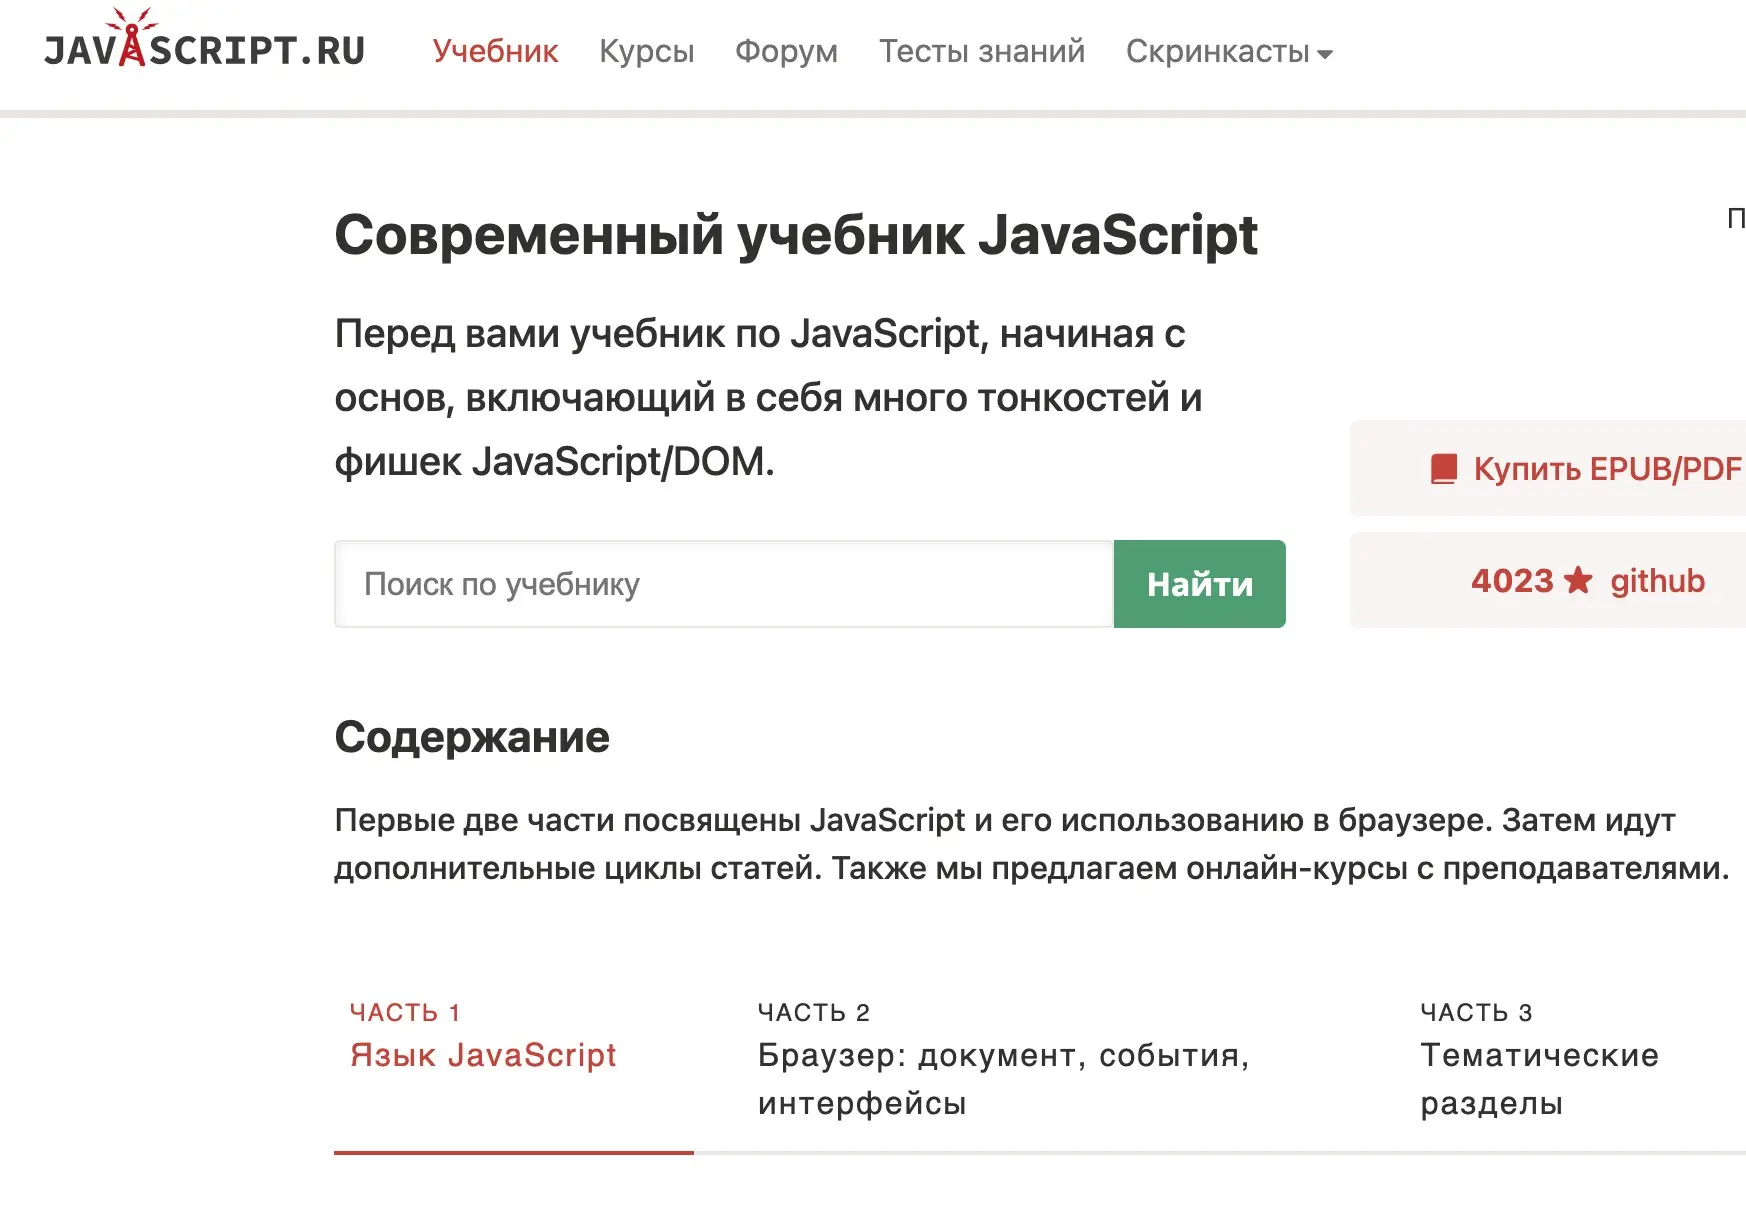Go to the Курсы section
This screenshot has width=1746, height=1230.
646,51
